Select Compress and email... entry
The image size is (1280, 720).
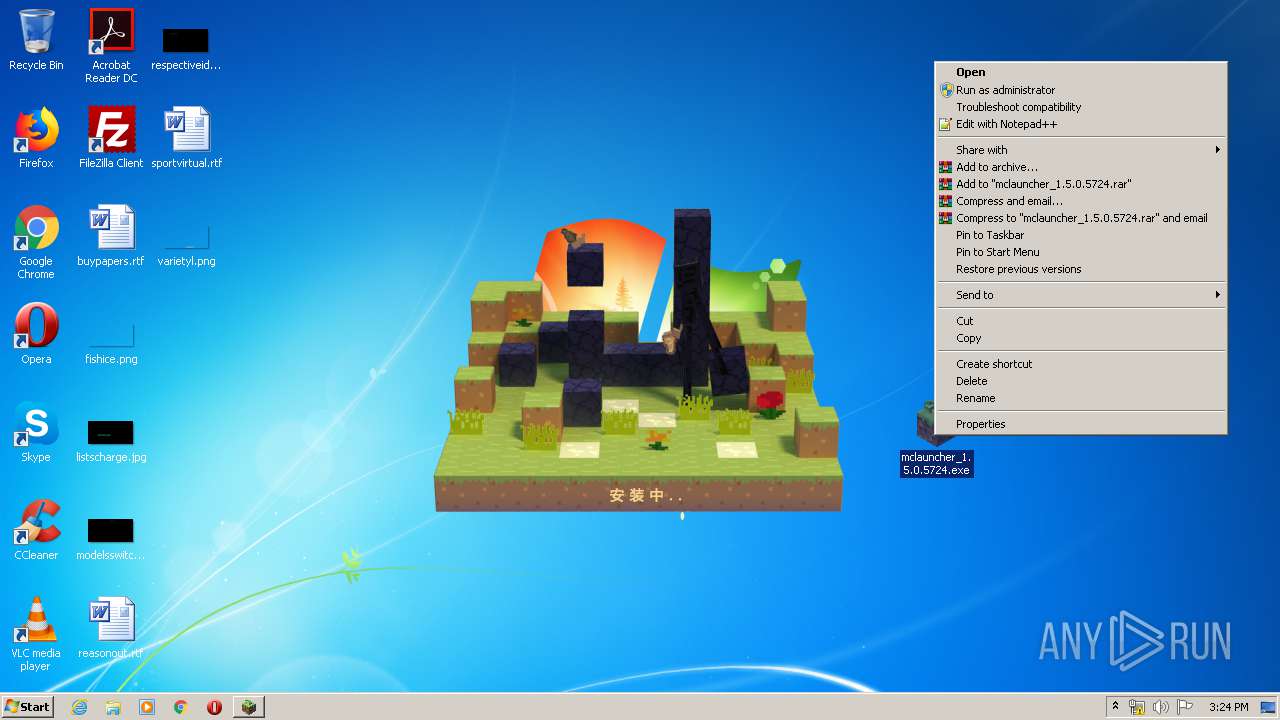1080,201
